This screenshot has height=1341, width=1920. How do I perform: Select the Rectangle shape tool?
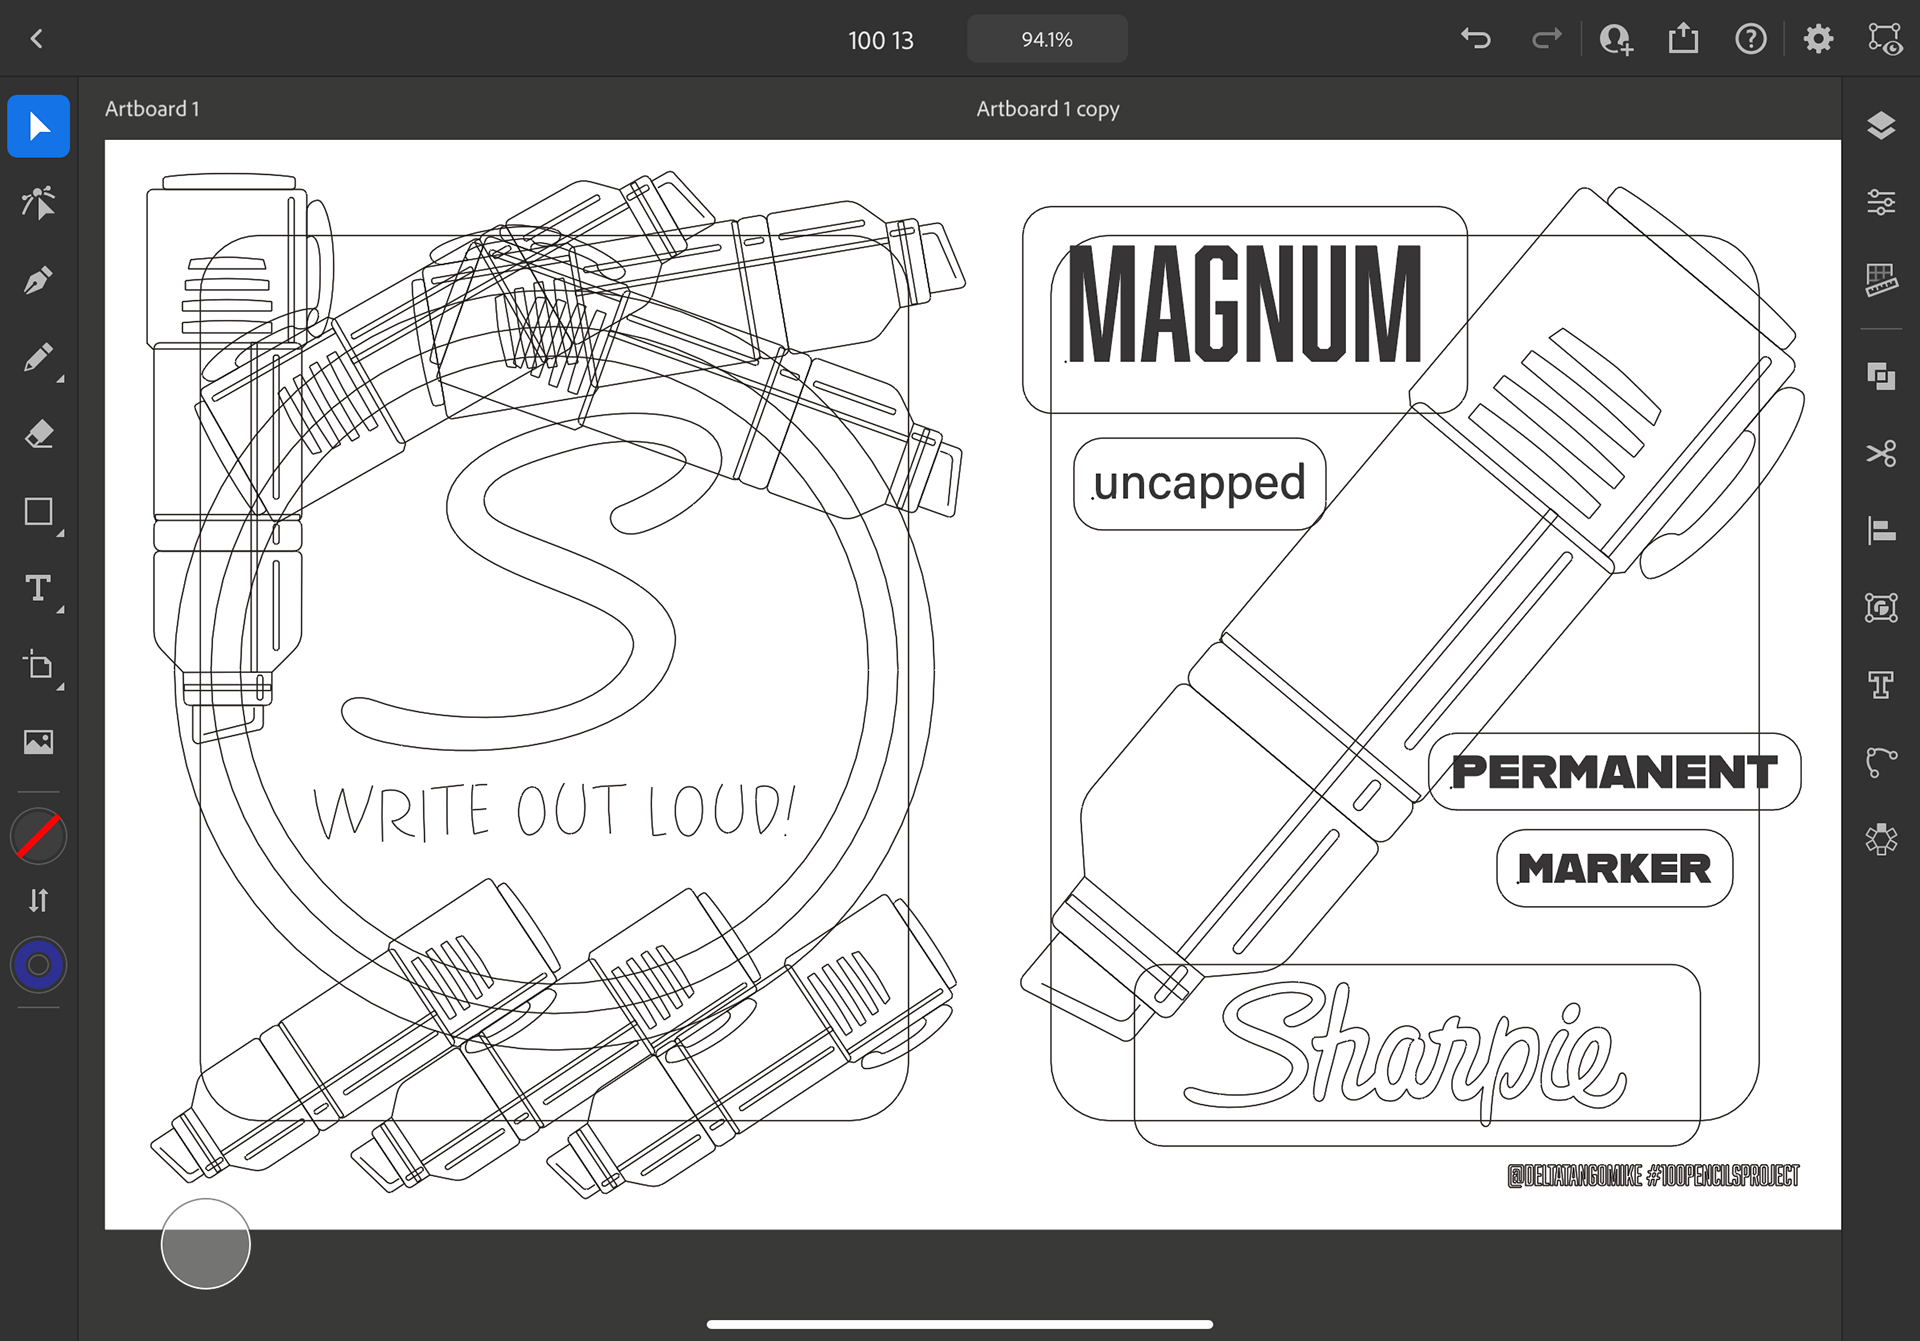coord(39,511)
